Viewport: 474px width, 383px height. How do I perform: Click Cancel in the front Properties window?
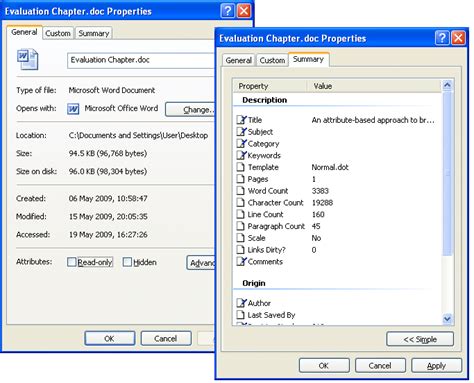tap(380, 366)
